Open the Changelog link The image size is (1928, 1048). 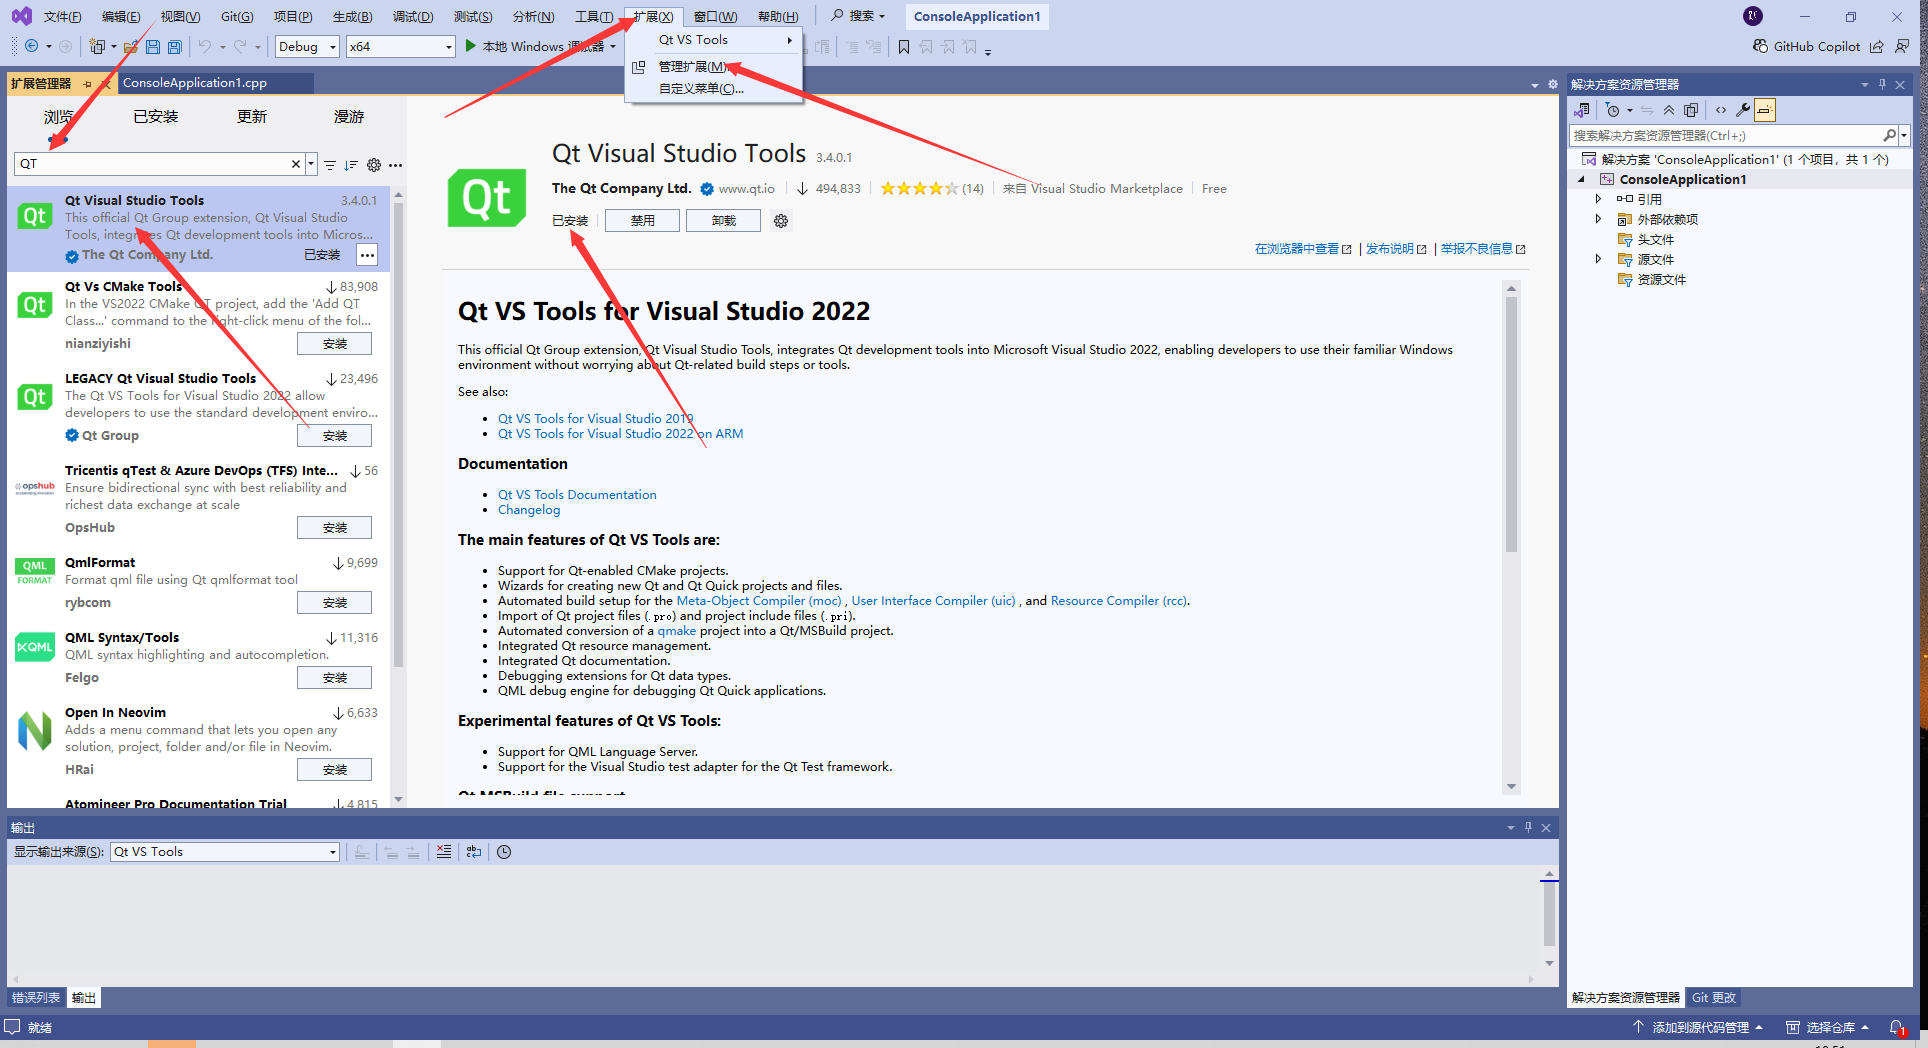point(529,510)
